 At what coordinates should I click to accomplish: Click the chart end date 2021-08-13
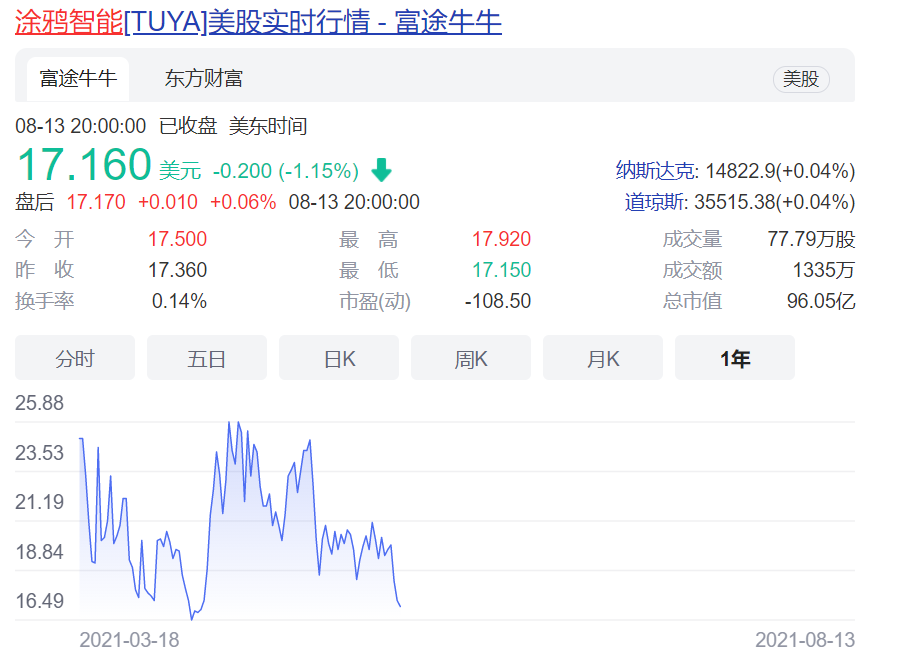[805, 640]
